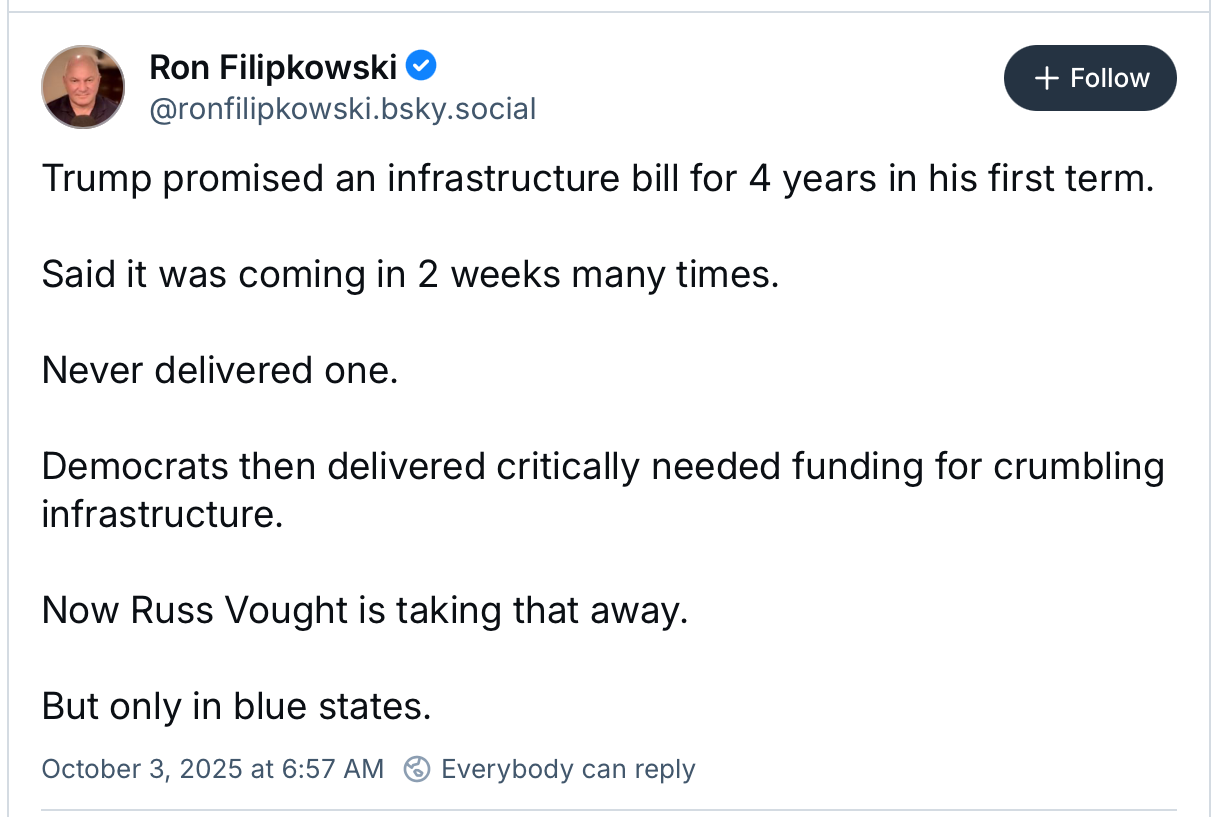Click the "Said it was coming" line
The width and height of the screenshot is (1218, 817).
(409, 274)
